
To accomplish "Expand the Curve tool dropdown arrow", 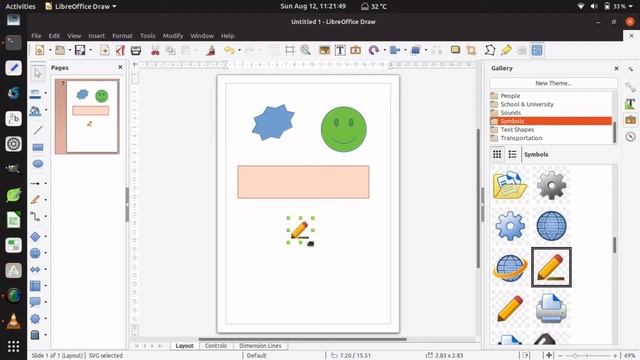I will pyautogui.click(x=46, y=200).
